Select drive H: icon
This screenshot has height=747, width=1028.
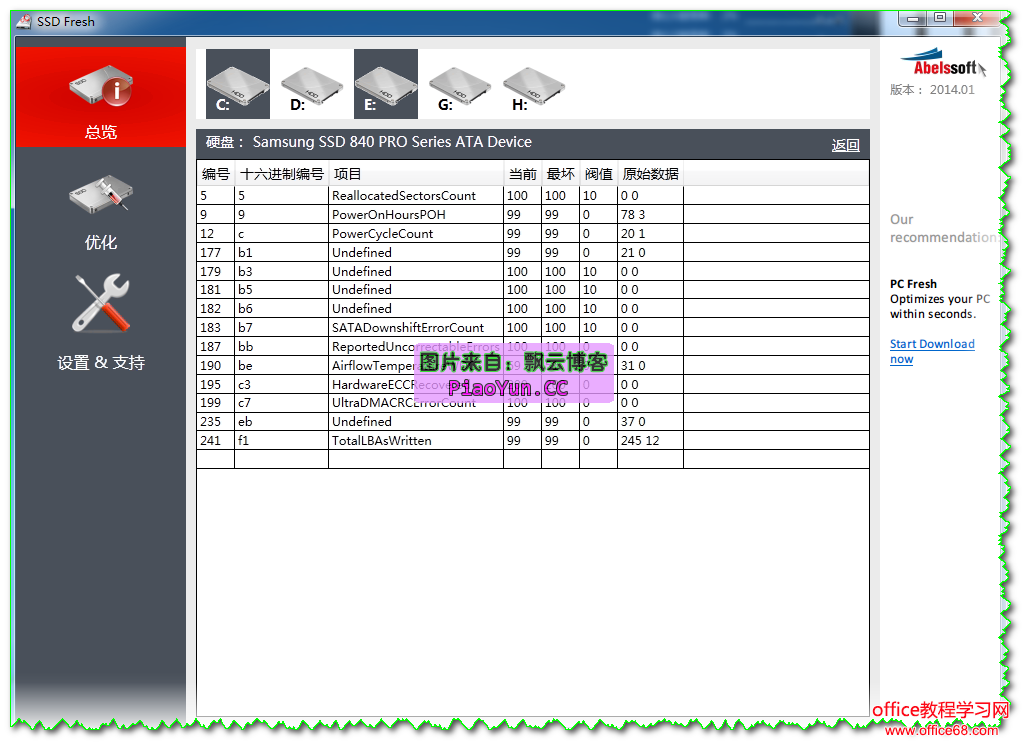click(x=534, y=84)
